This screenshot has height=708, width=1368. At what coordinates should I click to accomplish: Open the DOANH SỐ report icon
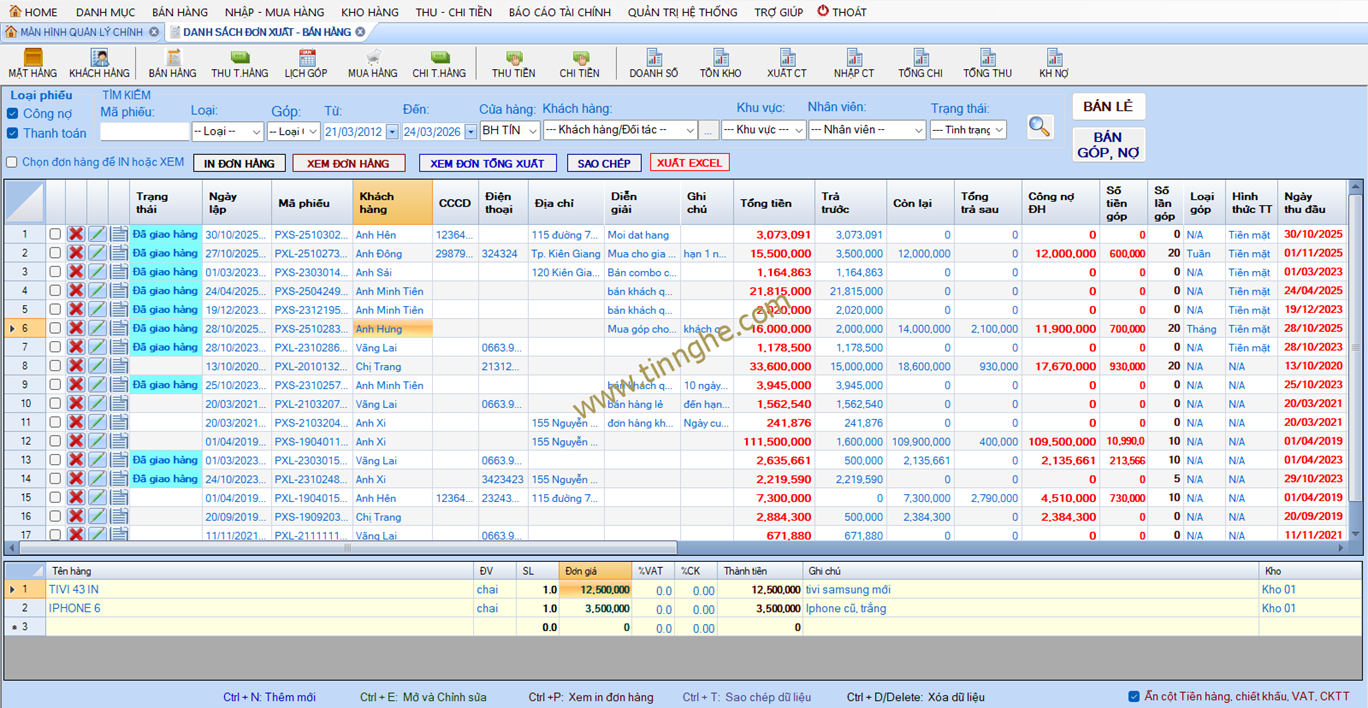pyautogui.click(x=653, y=63)
